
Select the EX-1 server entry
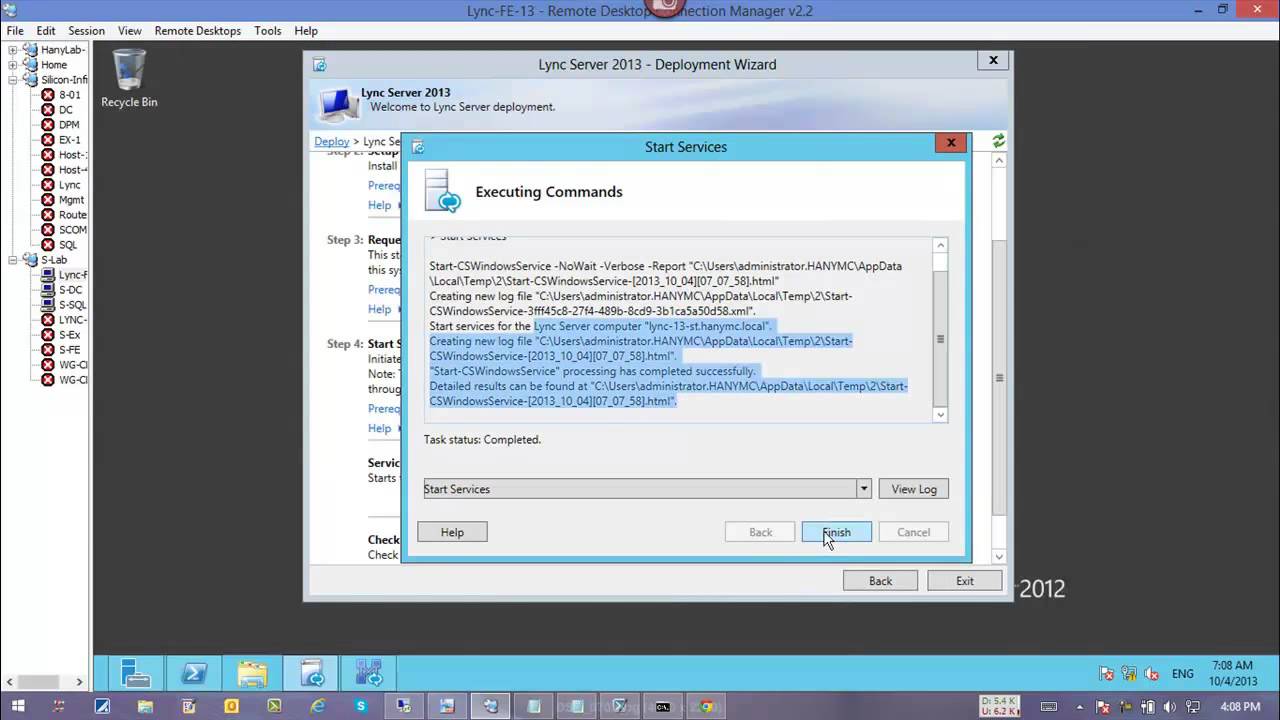[70, 140]
